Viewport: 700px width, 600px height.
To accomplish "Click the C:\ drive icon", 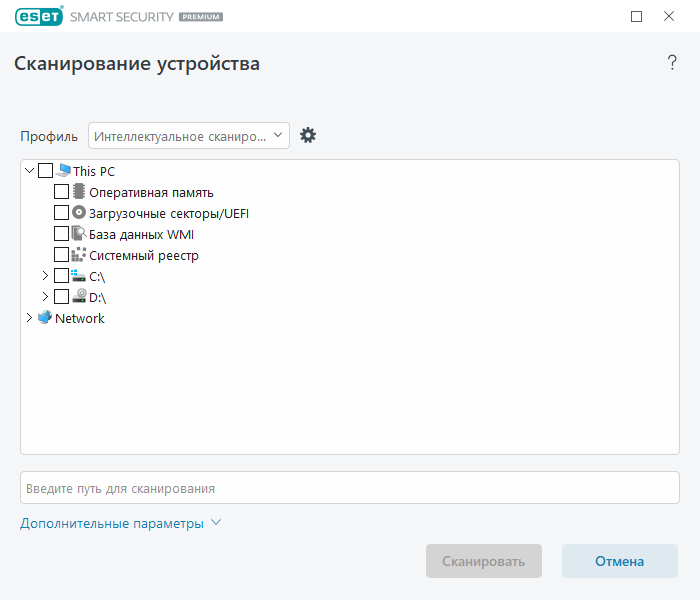I will [x=79, y=275].
